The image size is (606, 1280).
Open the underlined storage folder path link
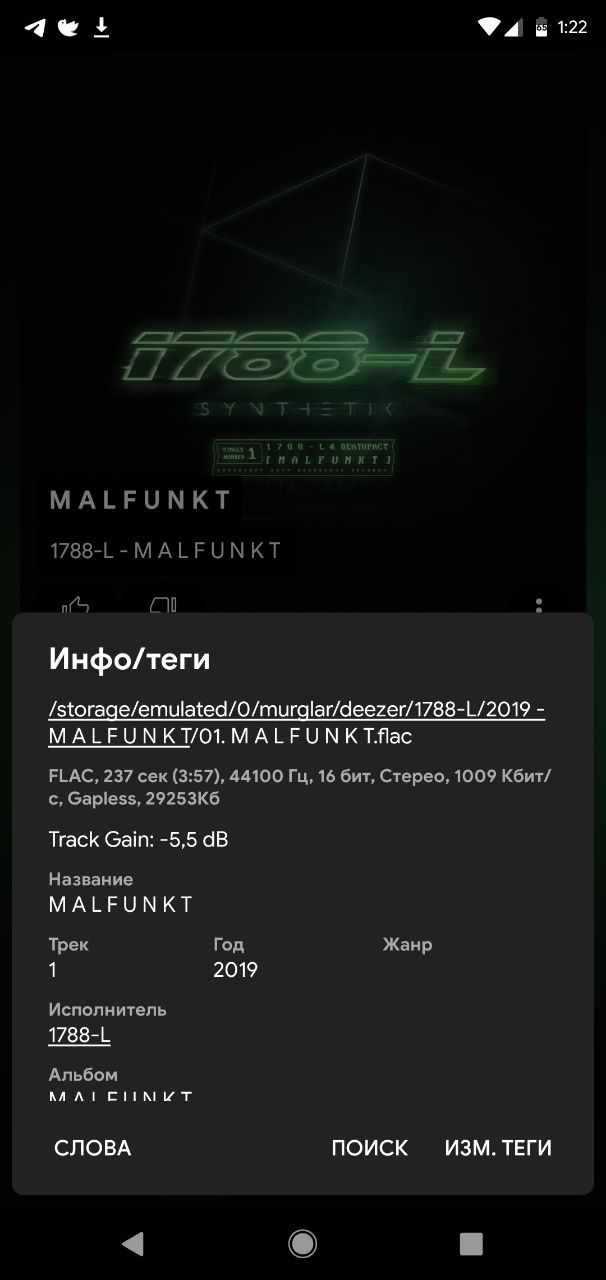coord(296,723)
